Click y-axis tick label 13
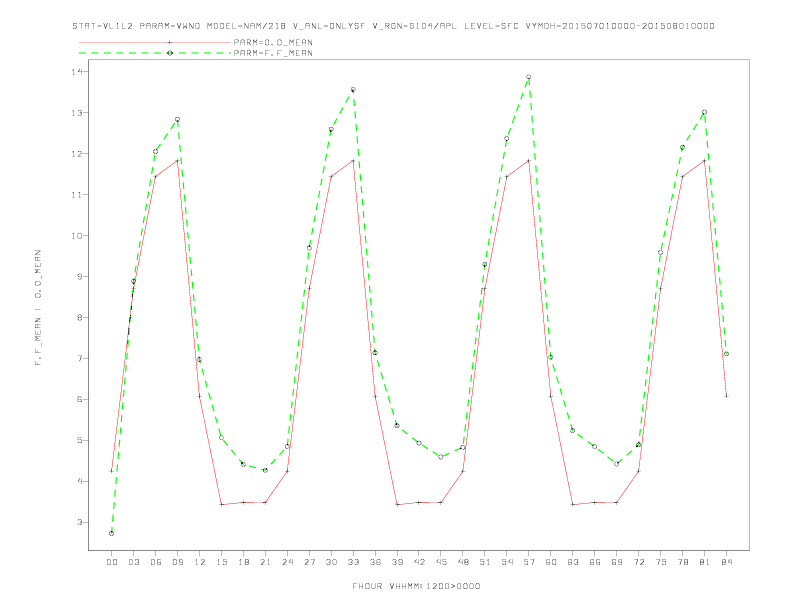 [x=77, y=113]
